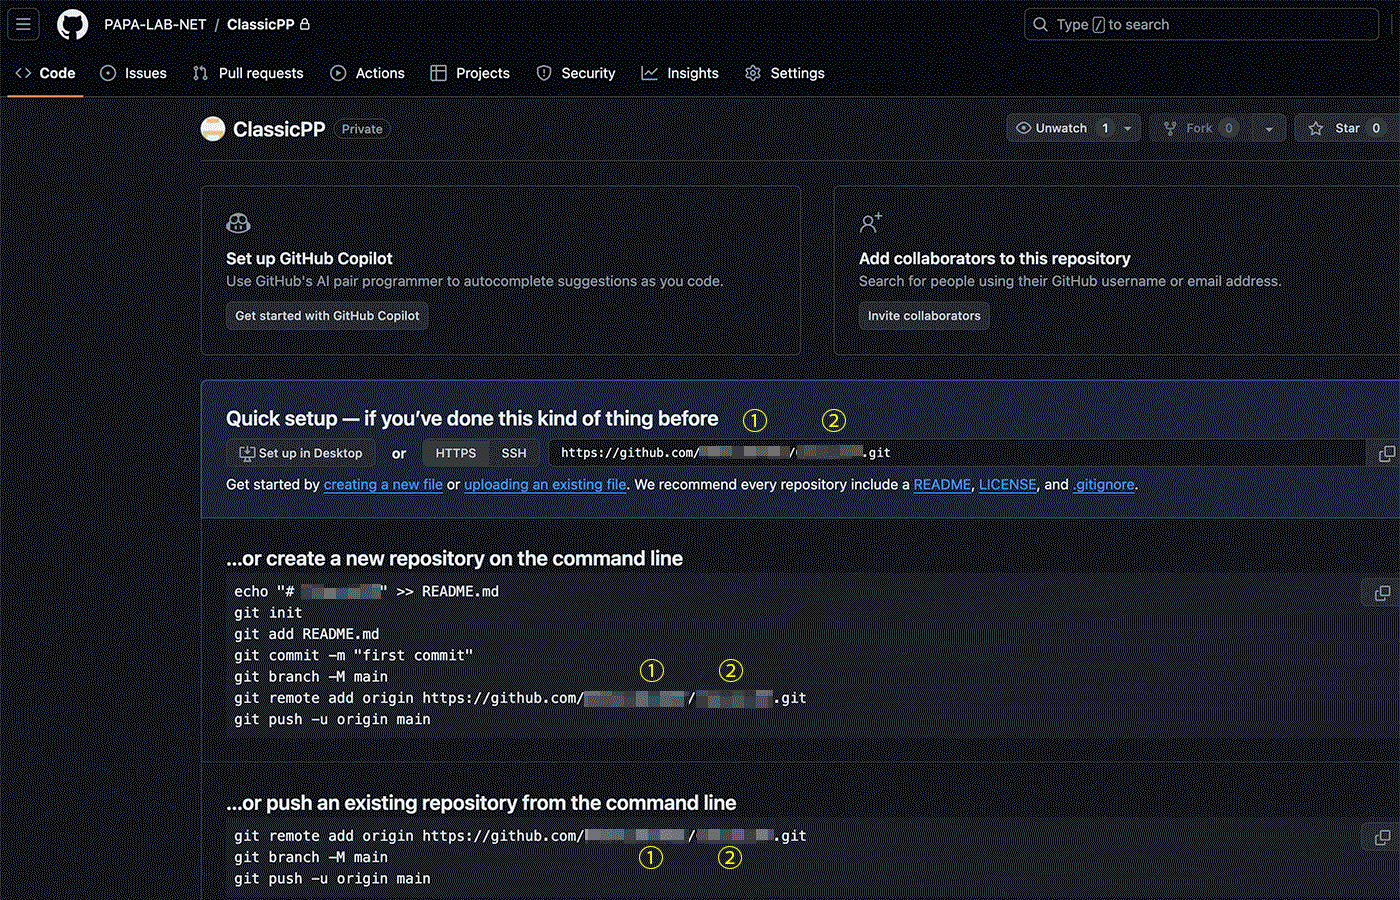Open the creating a new file link
Viewport: 1400px width, 900px height.
(x=383, y=485)
